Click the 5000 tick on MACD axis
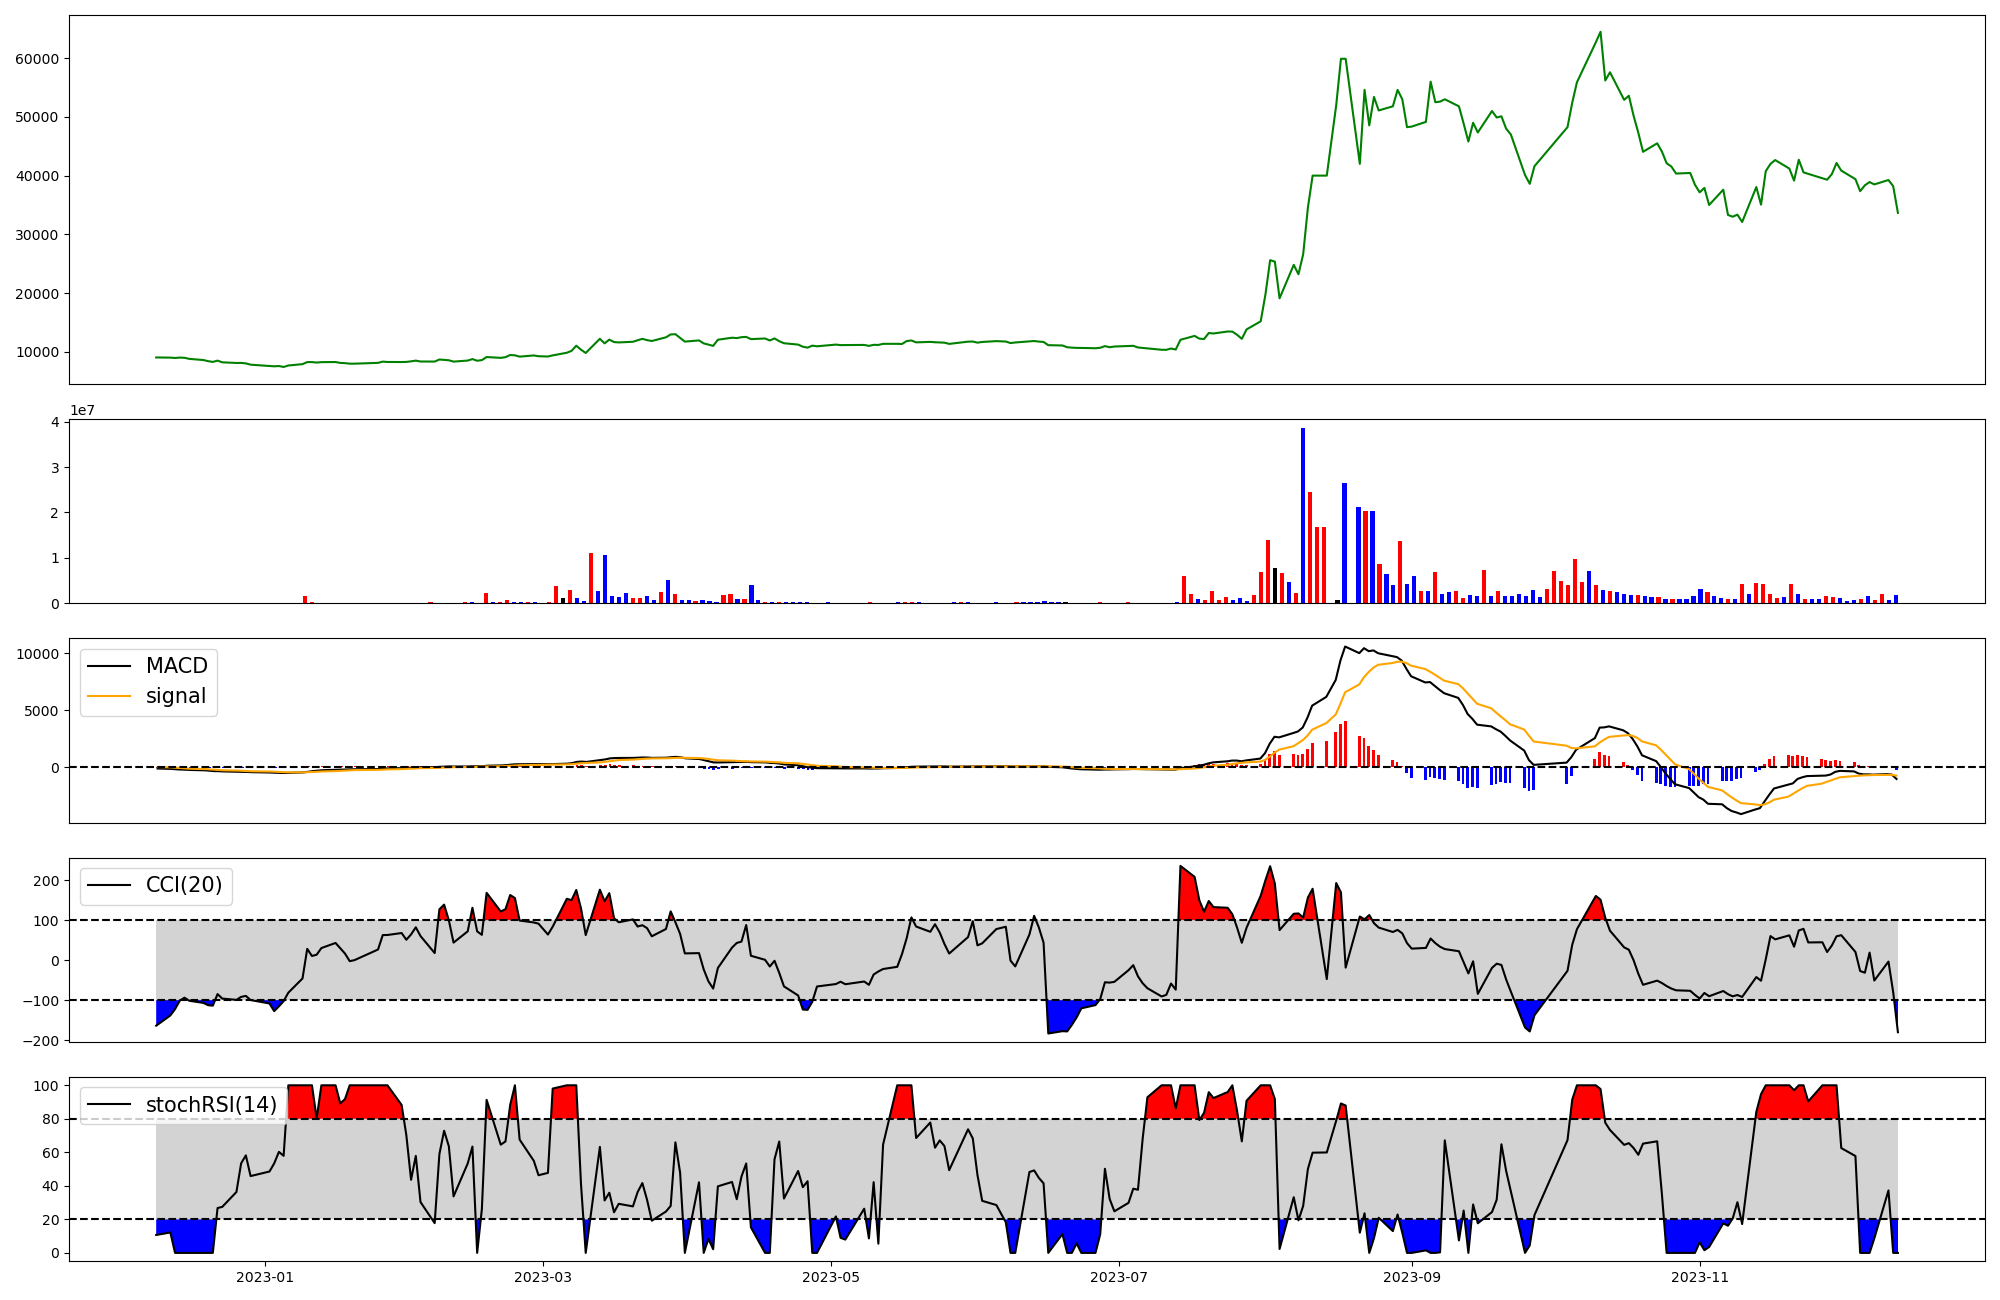2000x1300 pixels. (41, 711)
